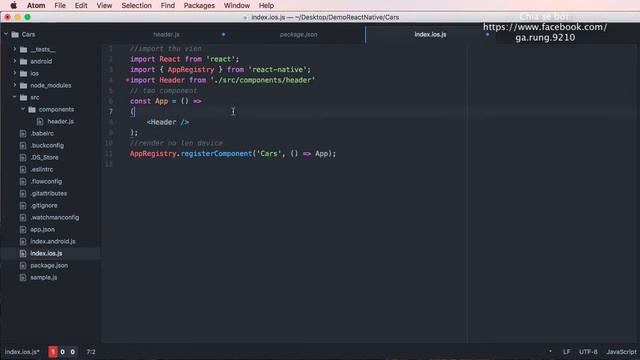The width and height of the screenshot is (640, 360).
Task: Click 'const App' code line
Action: (x=166, y=101)
